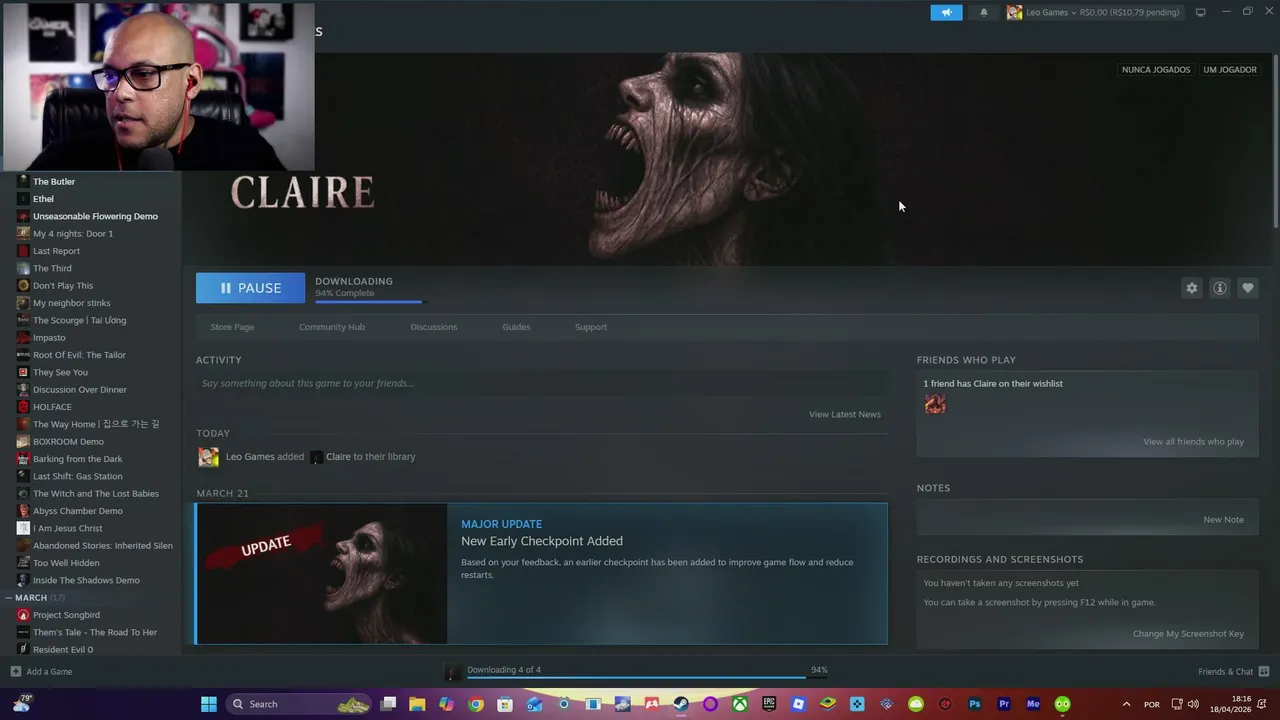
Task: Open Friends & Chat
Action: (x=1233, y=672)
